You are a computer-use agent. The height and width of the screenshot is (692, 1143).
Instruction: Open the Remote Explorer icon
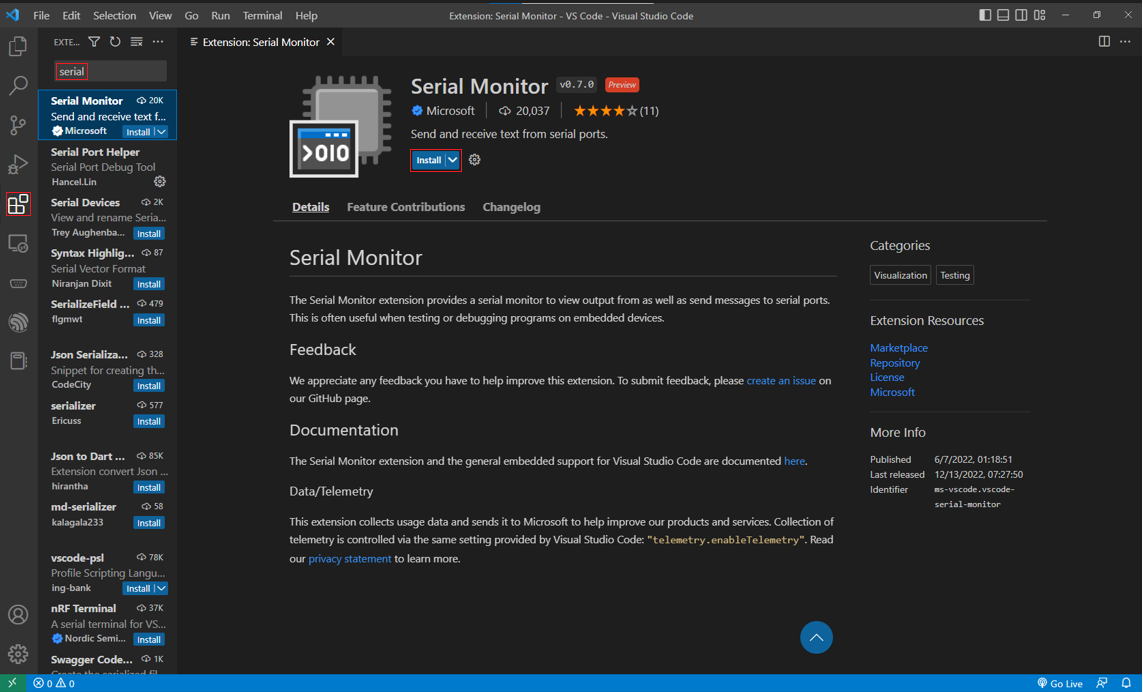pyautogui.click(x=17, y=243)
